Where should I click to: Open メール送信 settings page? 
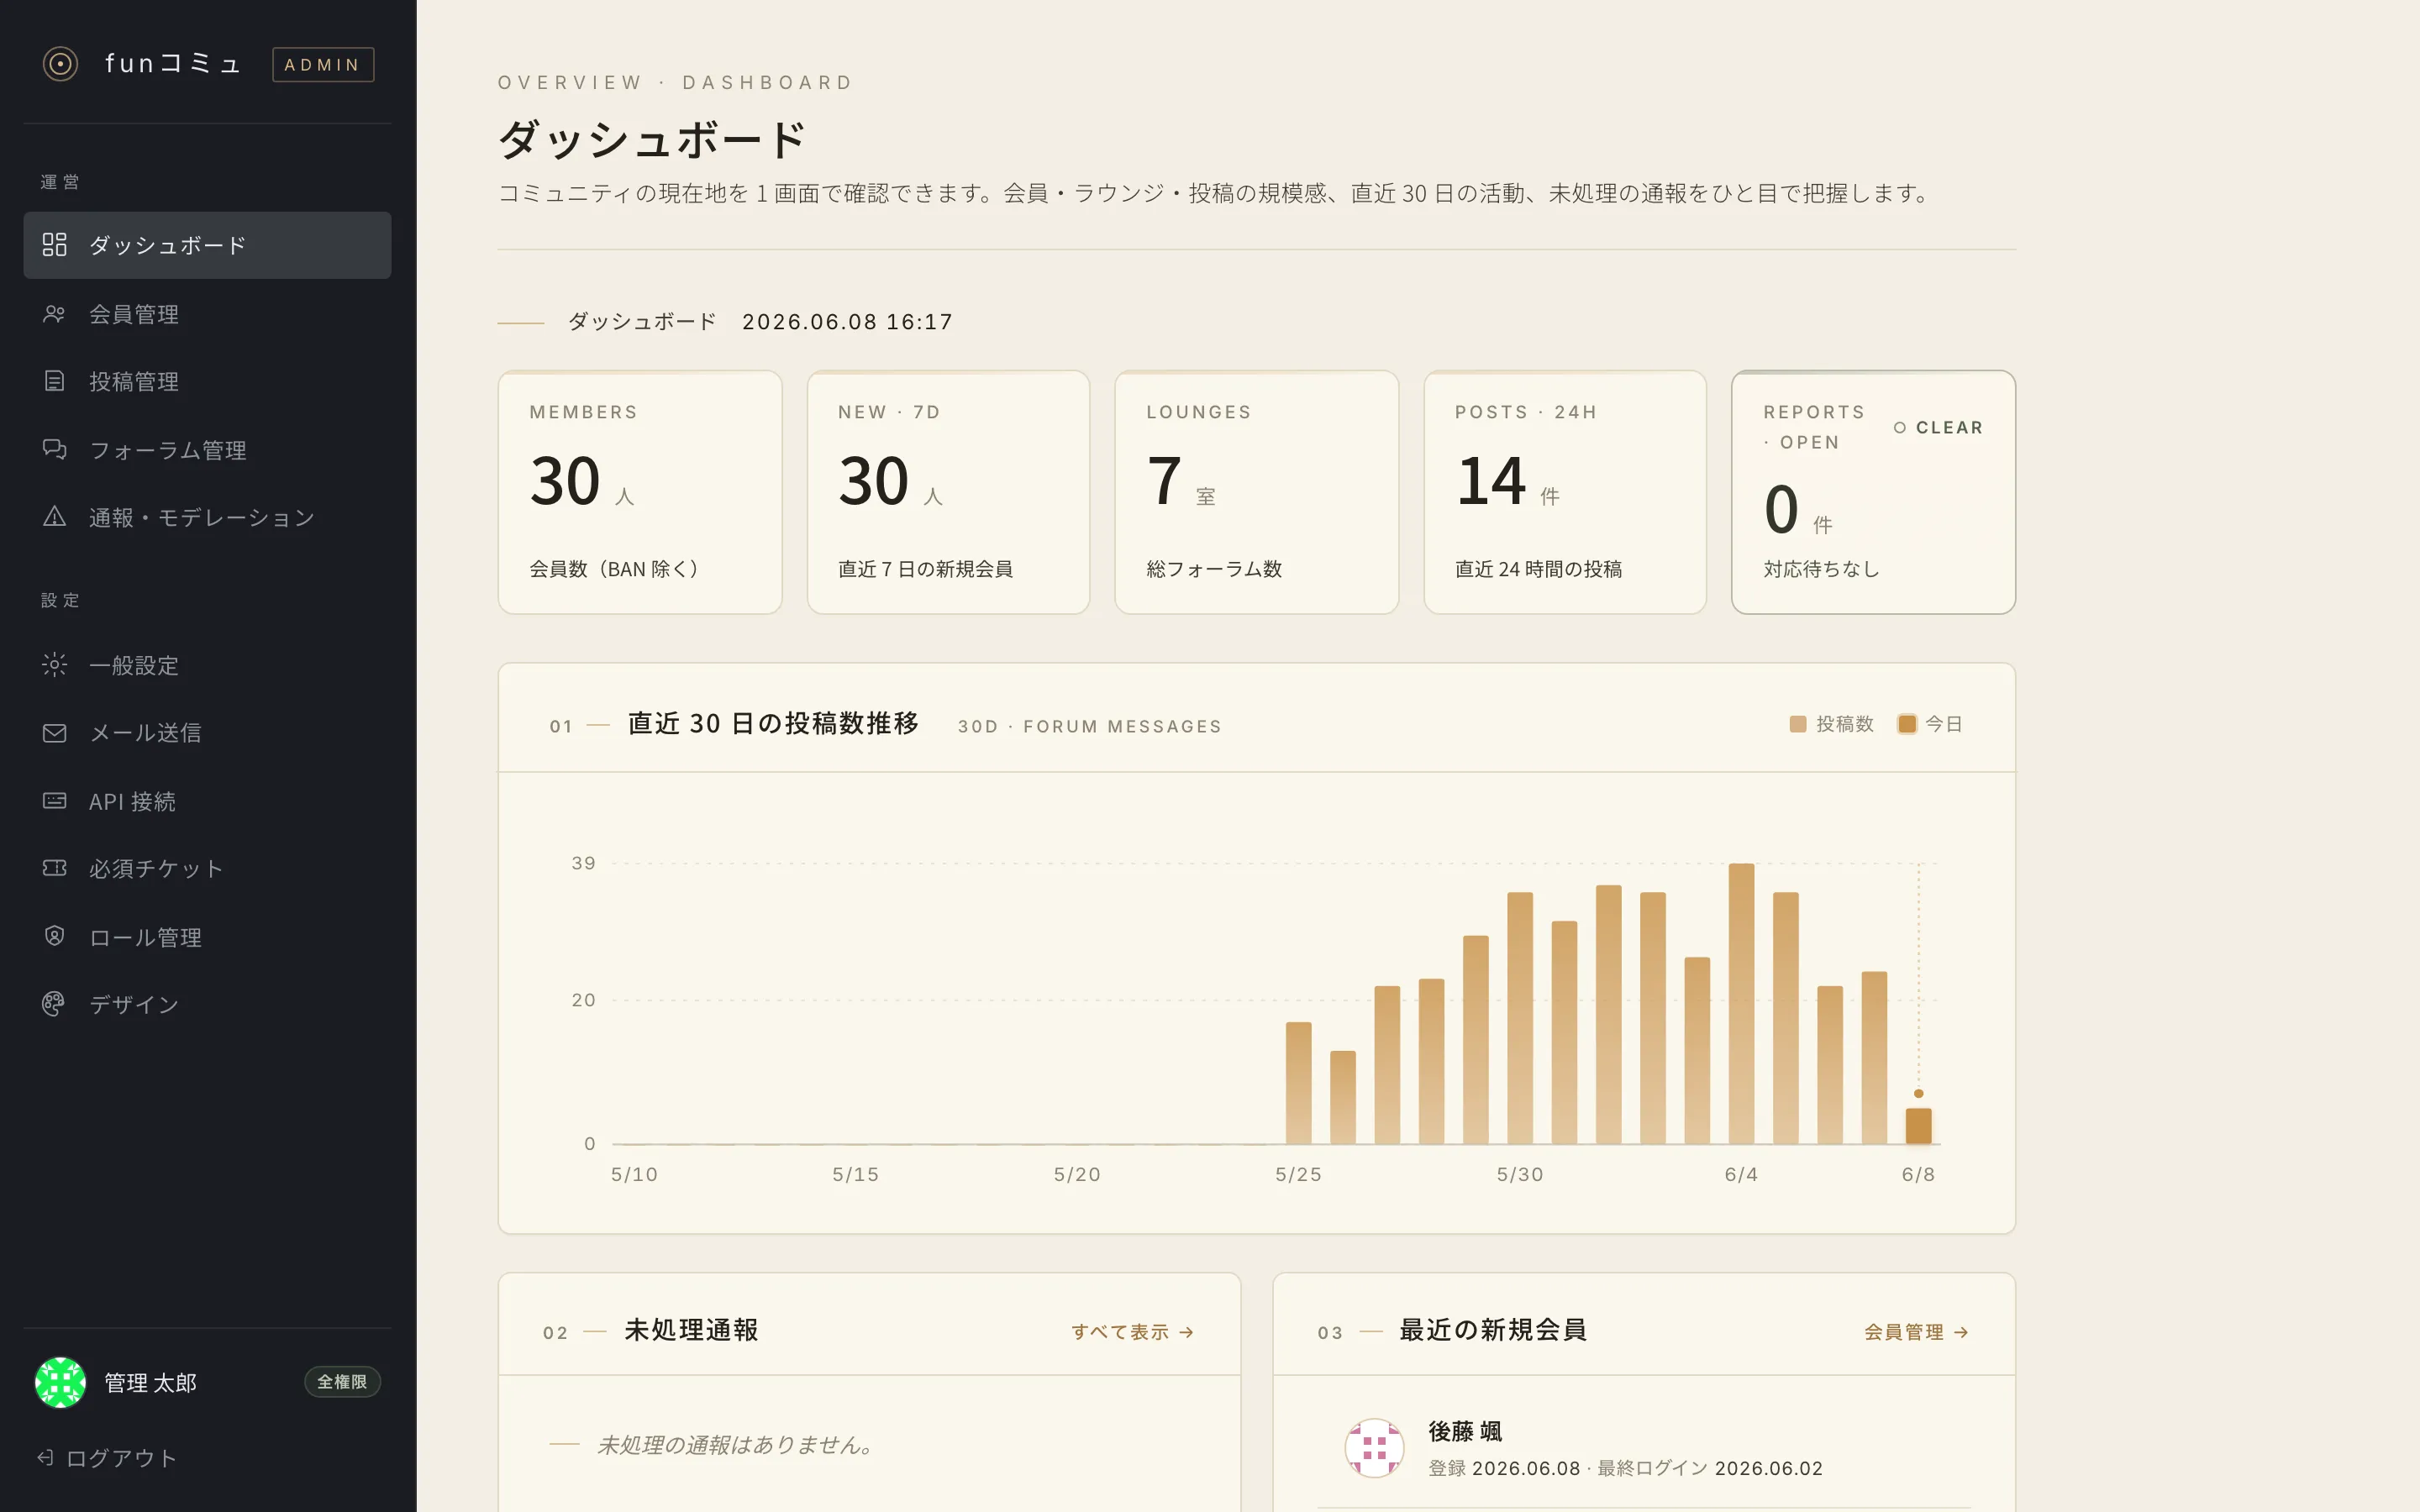click(x=207, y=733)
